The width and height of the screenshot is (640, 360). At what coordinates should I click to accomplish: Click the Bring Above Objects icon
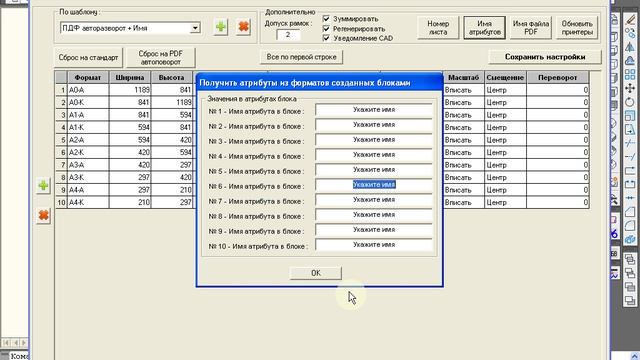point(630,287)
